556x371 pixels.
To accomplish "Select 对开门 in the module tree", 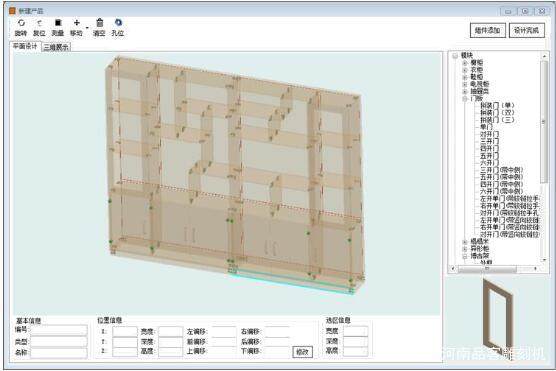I will [489, 134].
